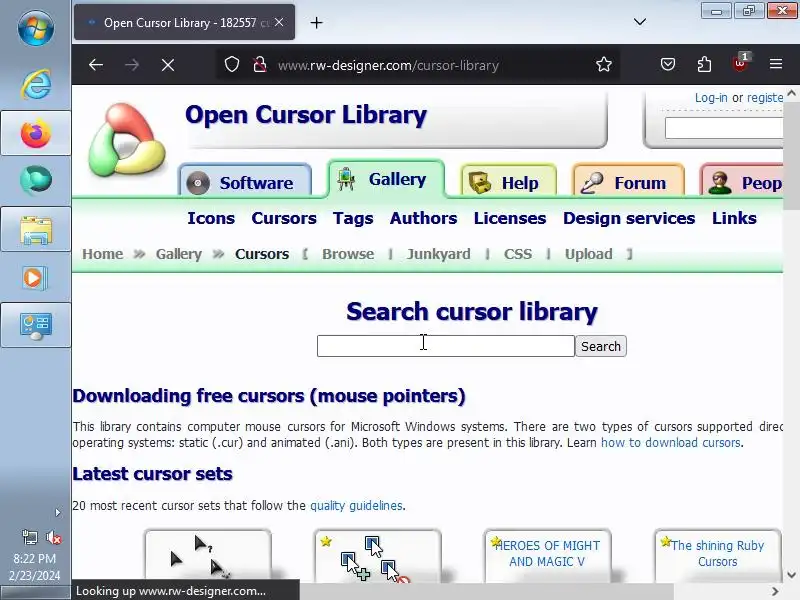Save page to Pocket
Screen dimensions: 800x600
(668, 64)
